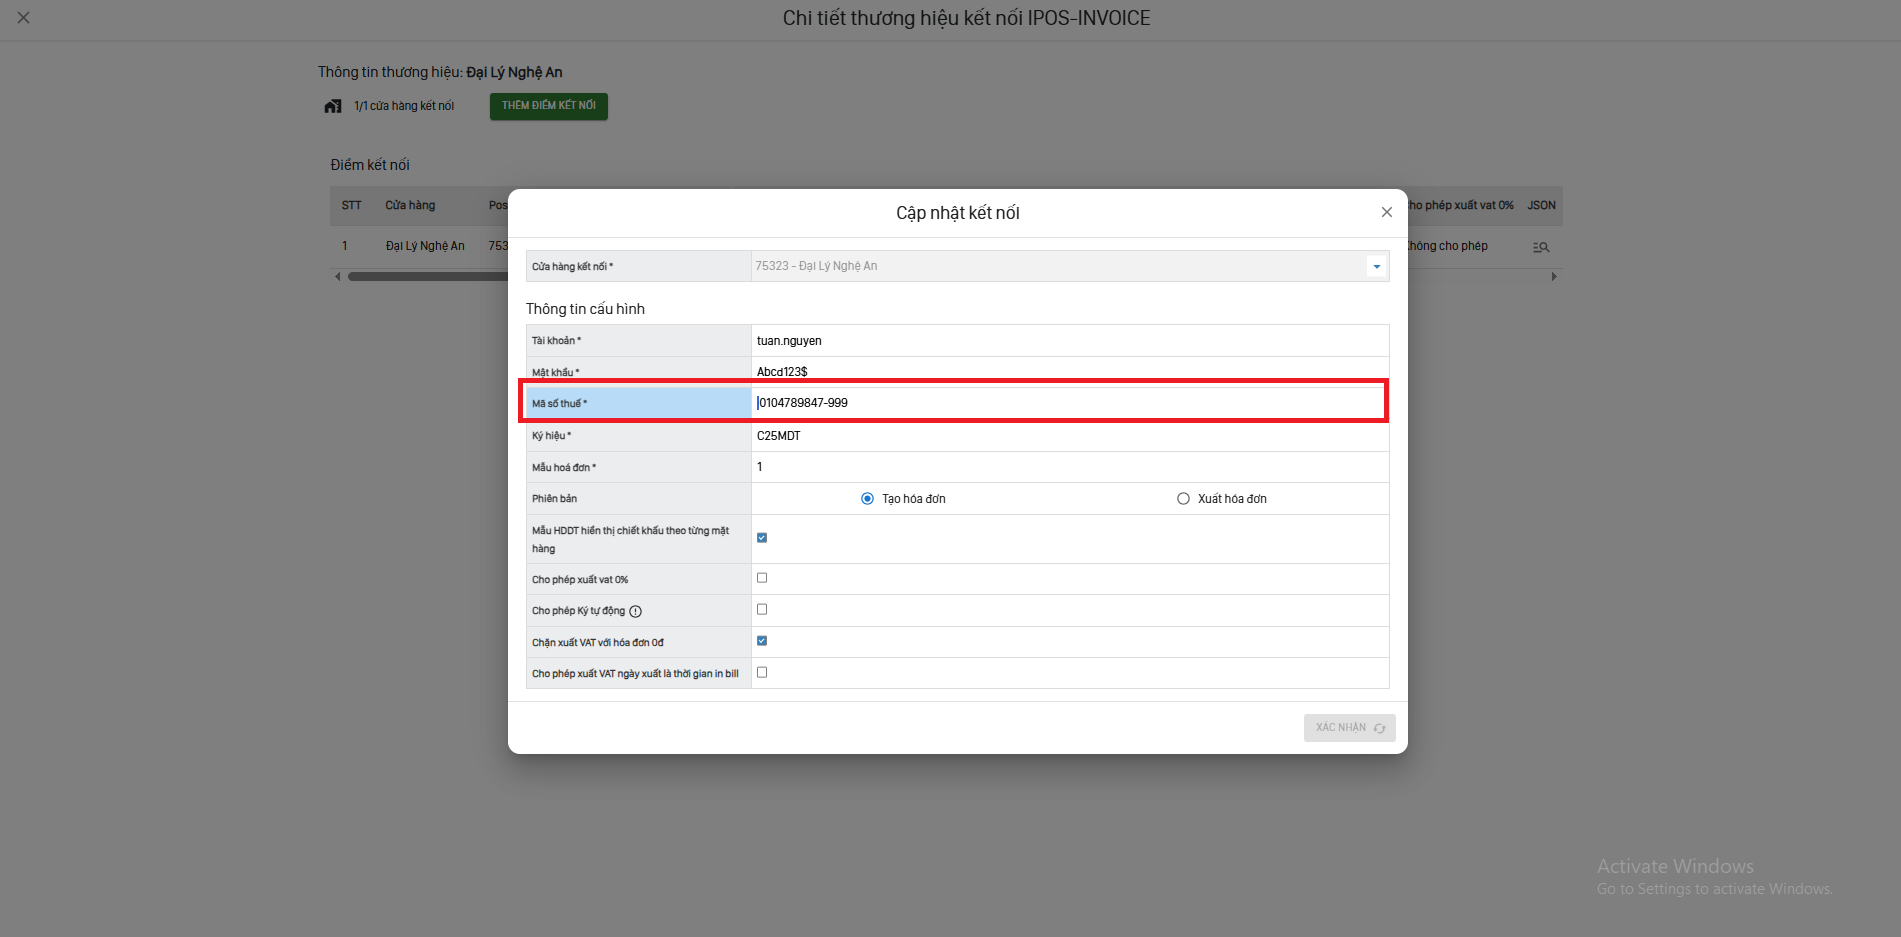Open the JSON view icon in the table row
1901x937 pixels.
coord(1541,247)
